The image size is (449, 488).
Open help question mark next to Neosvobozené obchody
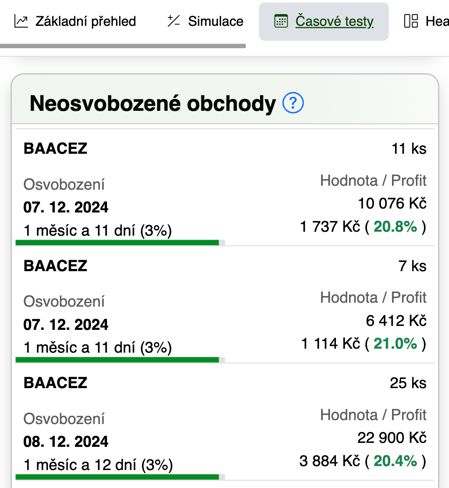293,103
